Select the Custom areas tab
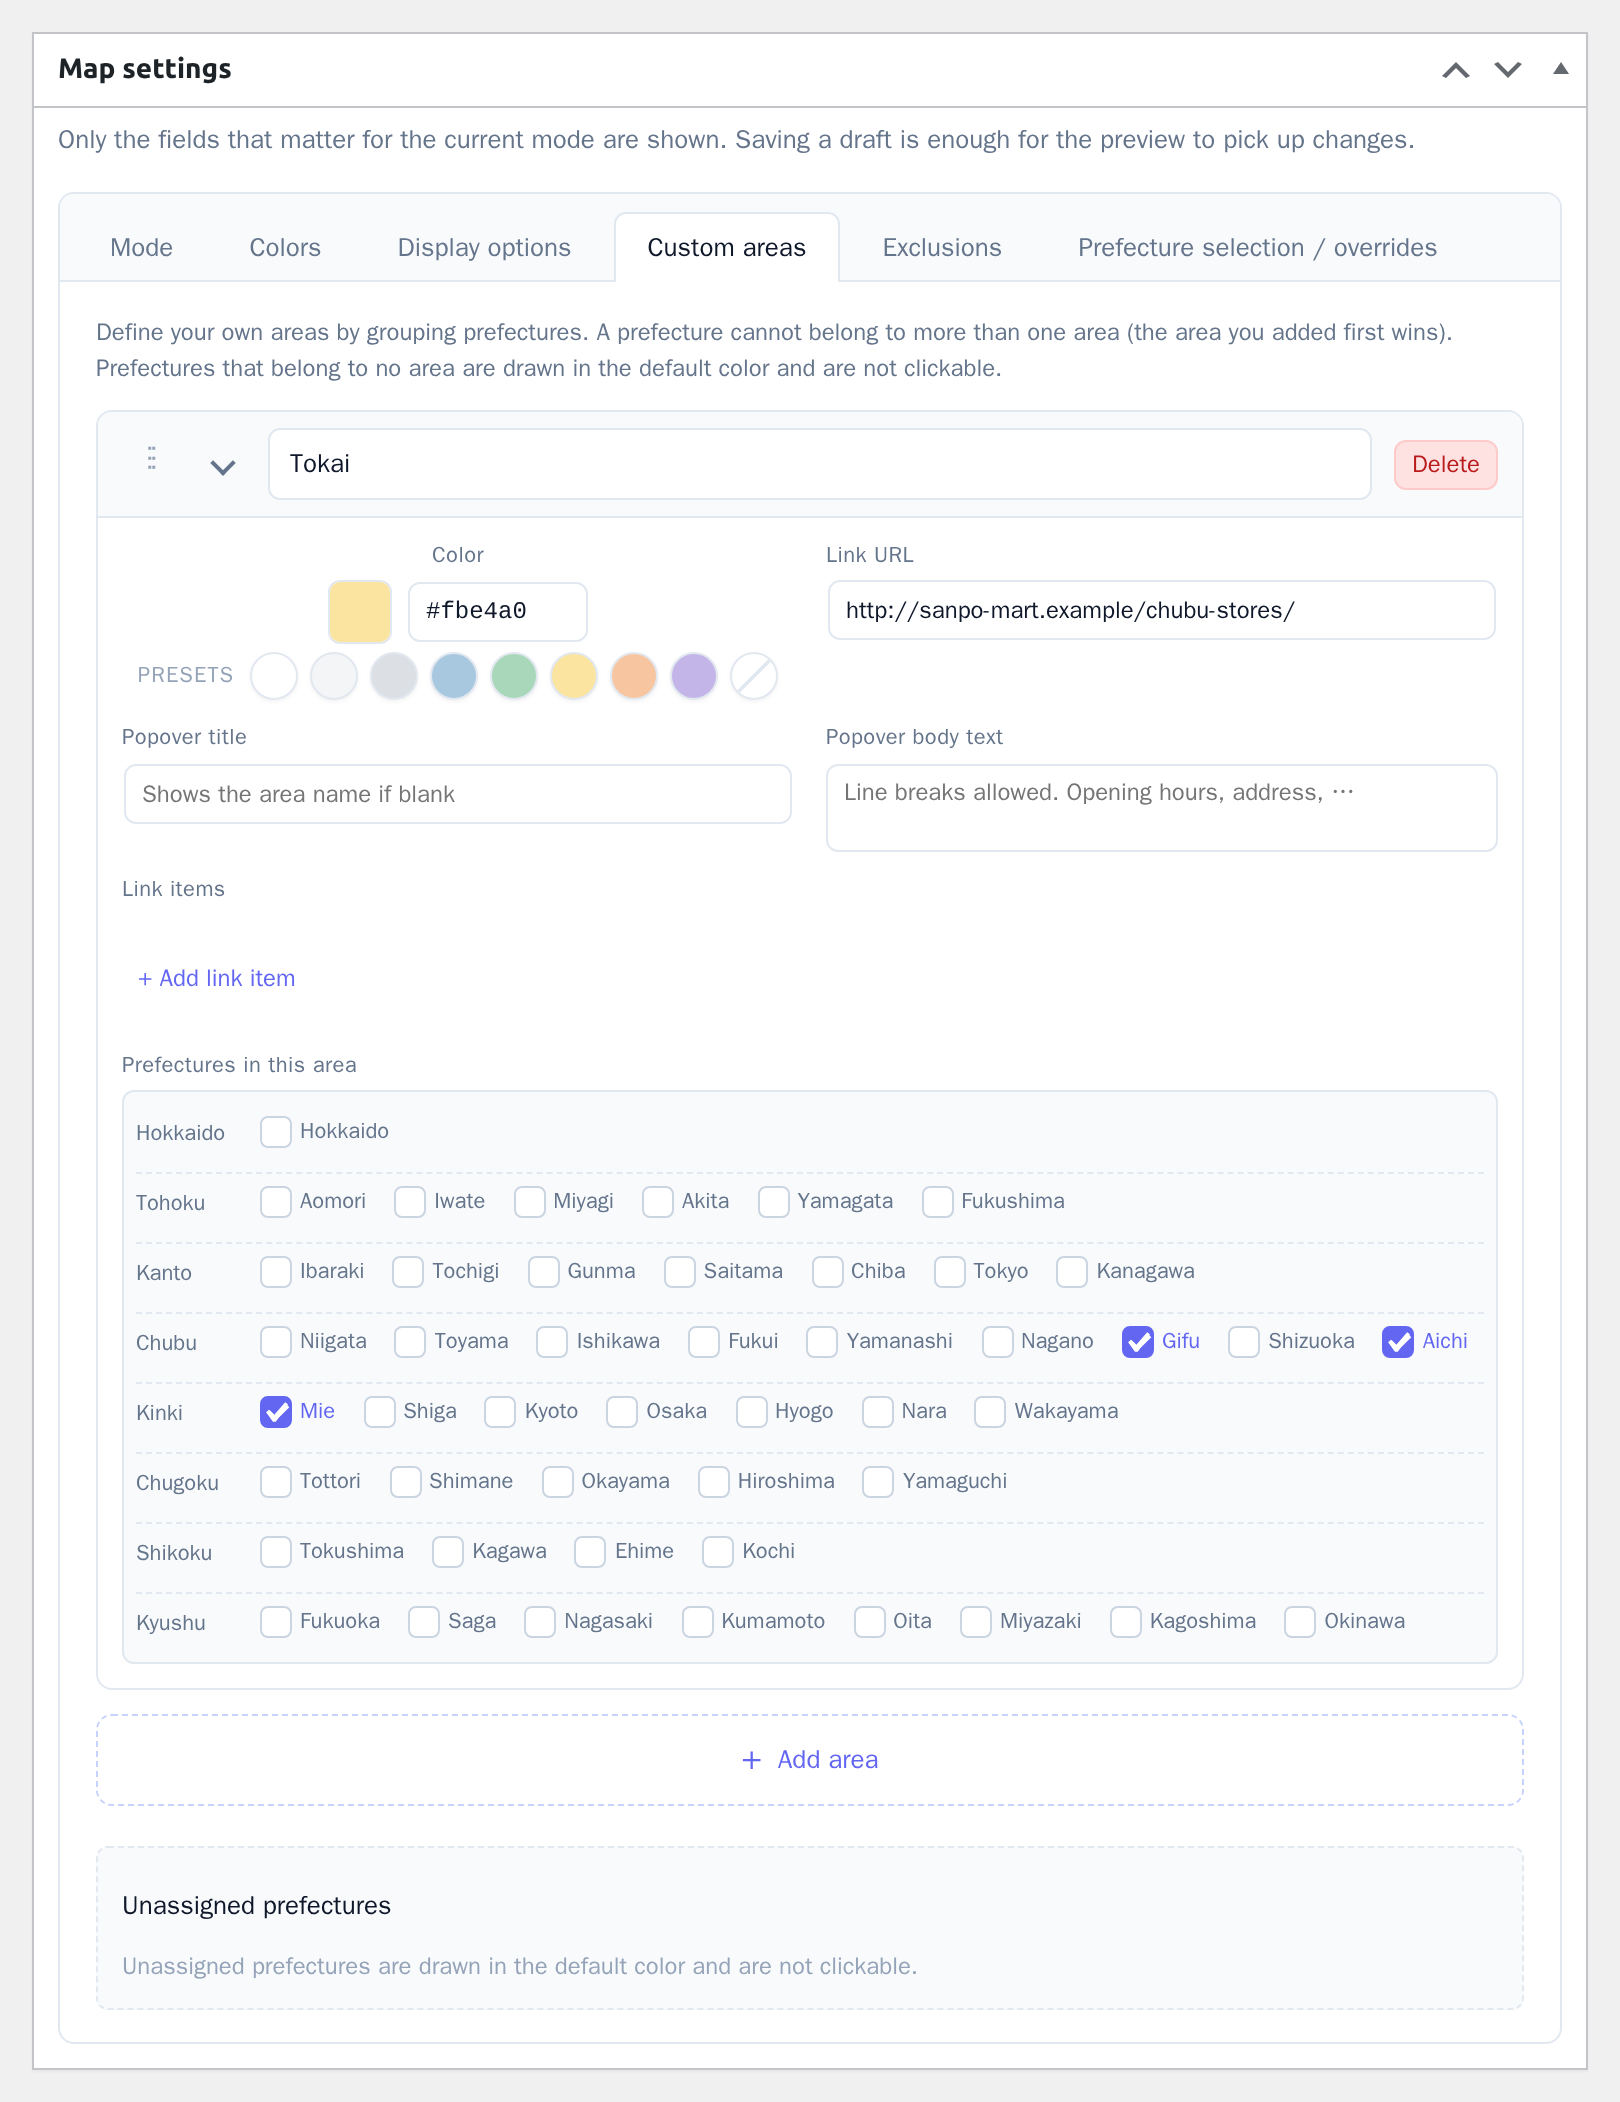Image resolution: width=1620 pixels, height=2102 pixels. click(x=727, y=248)
